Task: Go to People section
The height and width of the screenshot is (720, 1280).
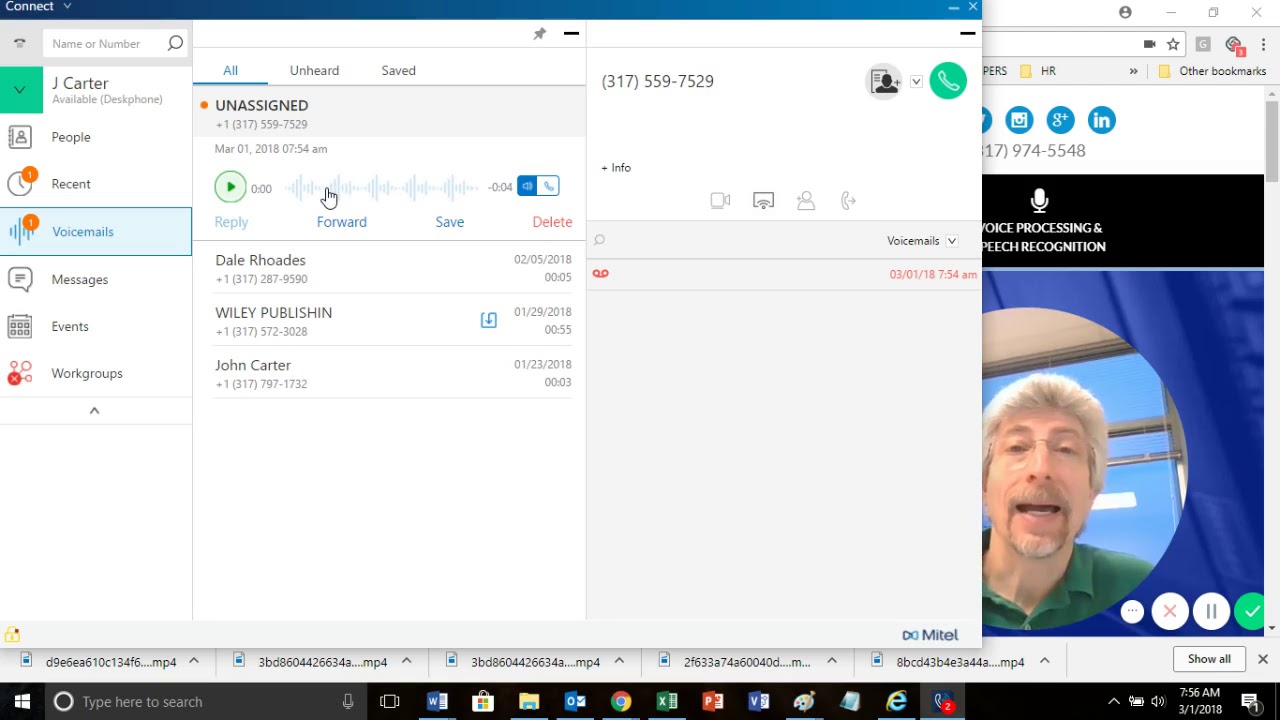Action: click(96, 137)
